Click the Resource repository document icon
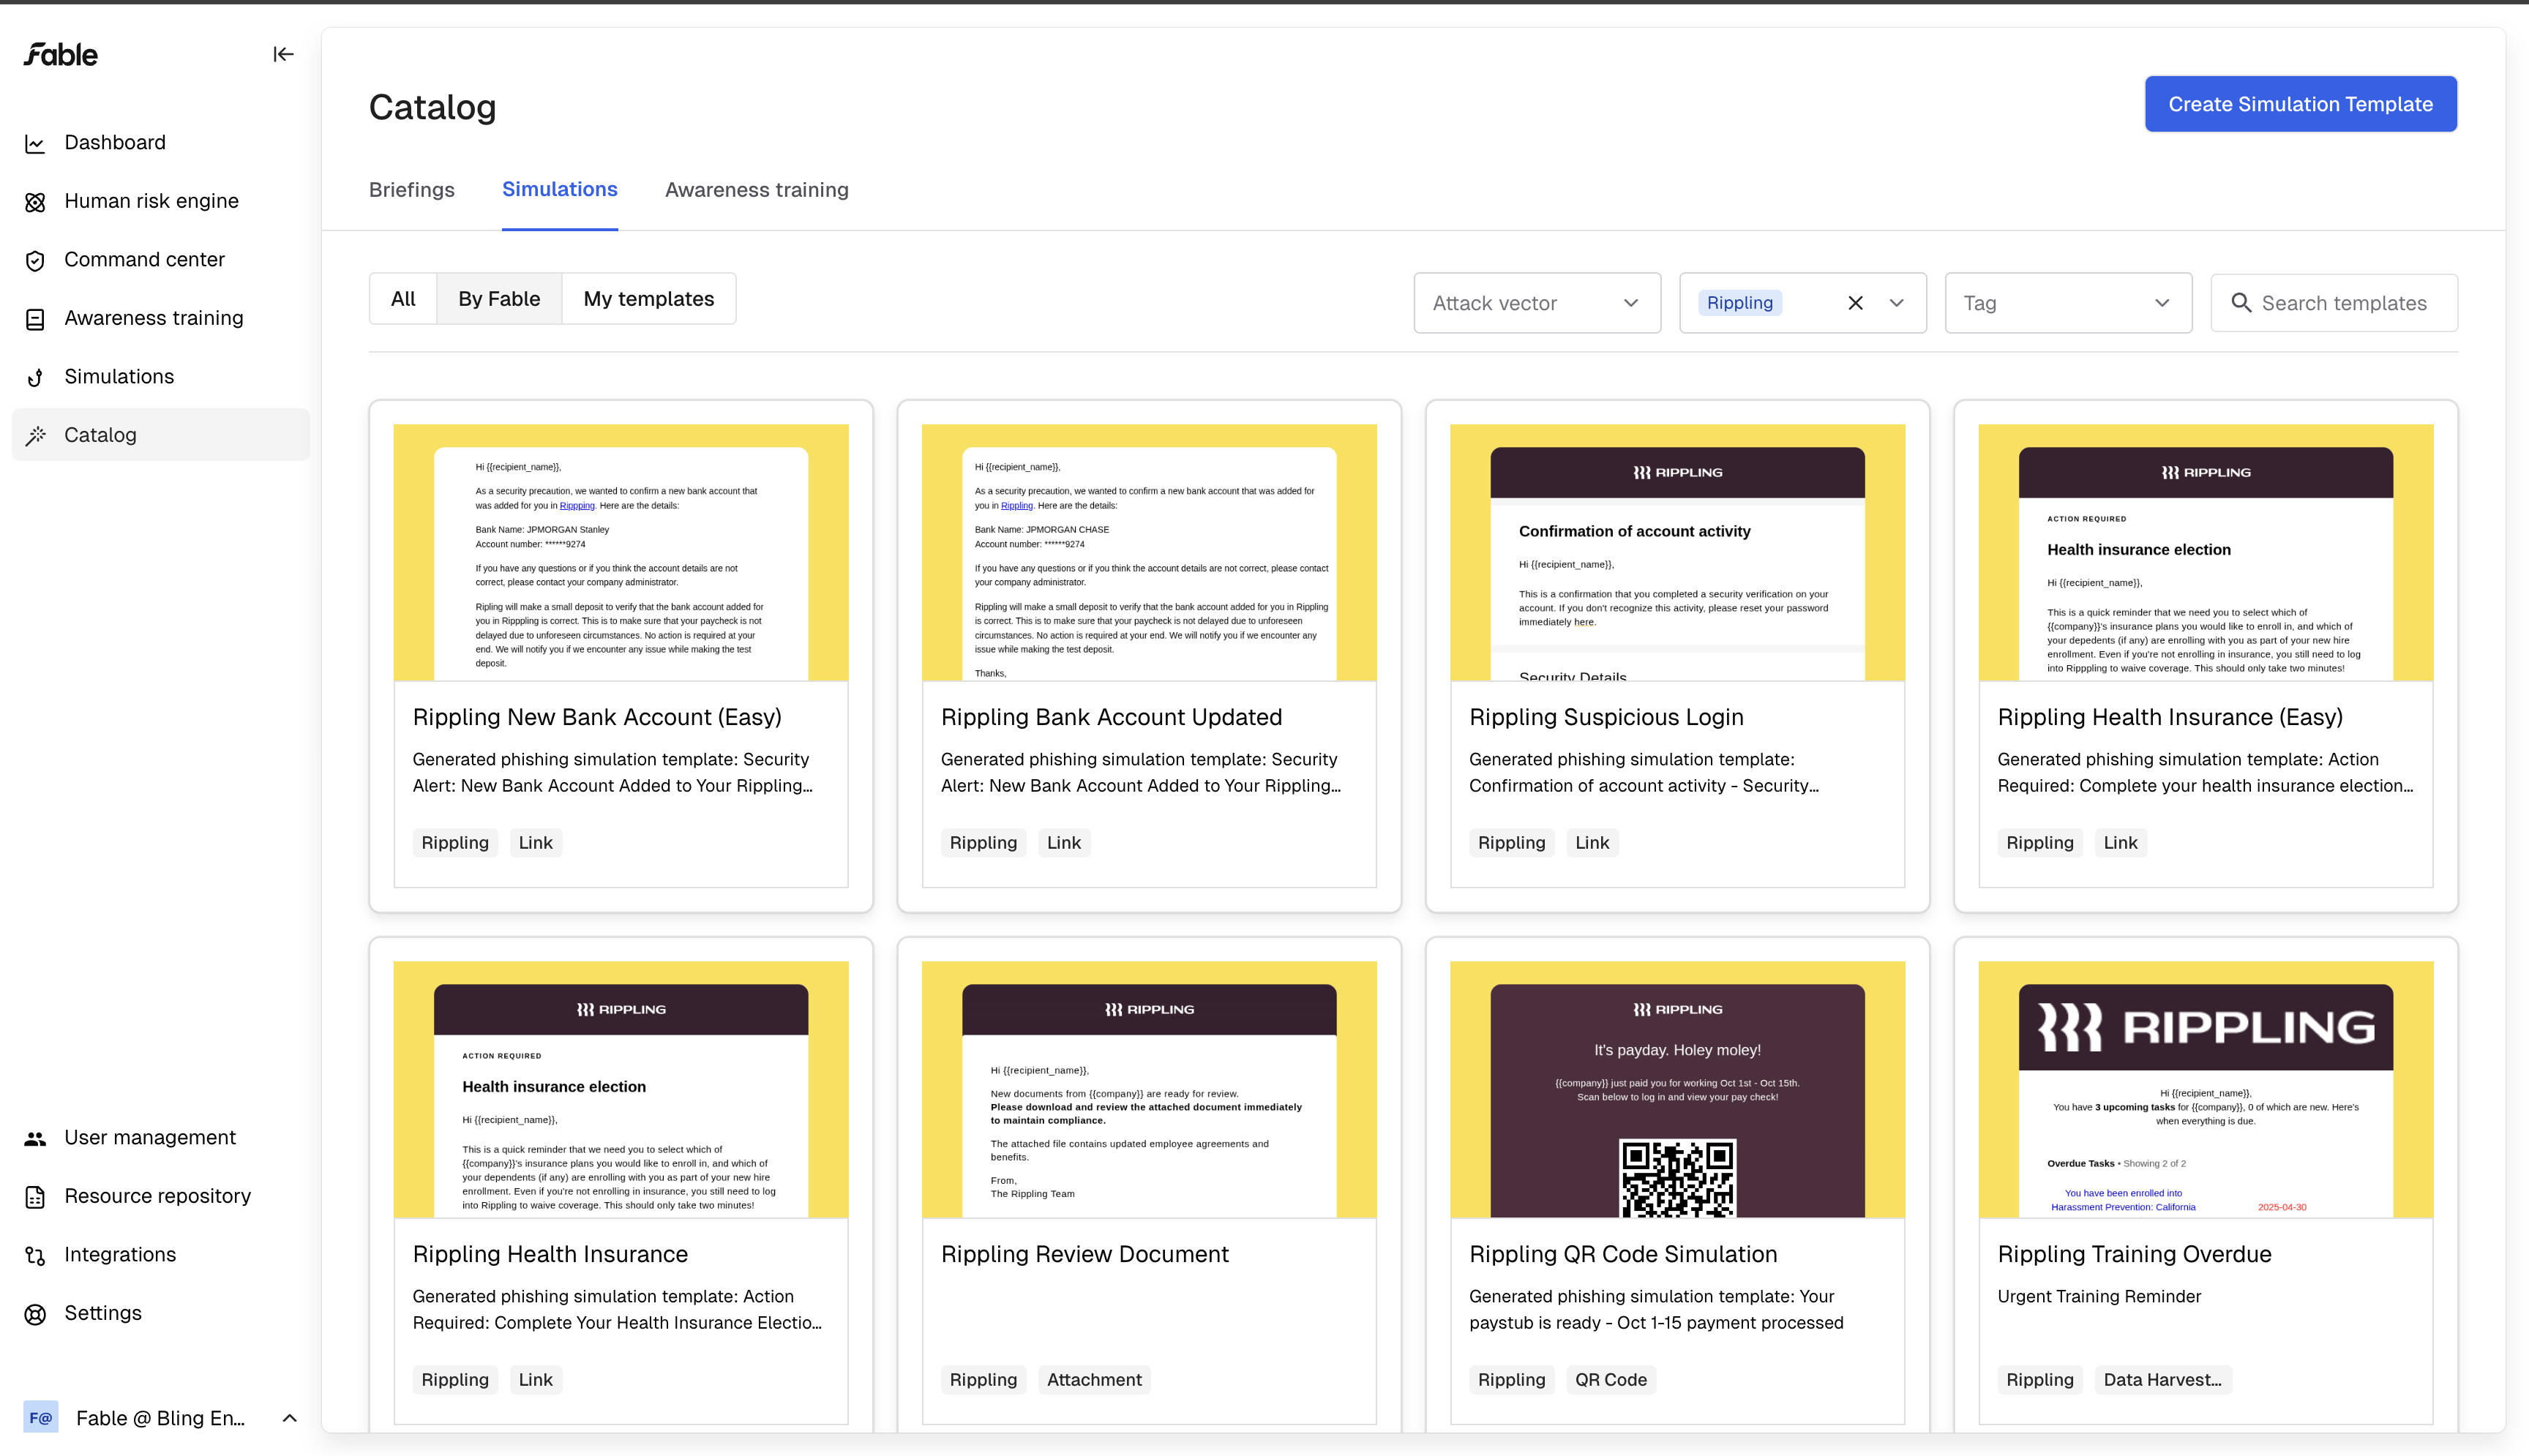The image size is (2529, 1456). pos(35,1197)
